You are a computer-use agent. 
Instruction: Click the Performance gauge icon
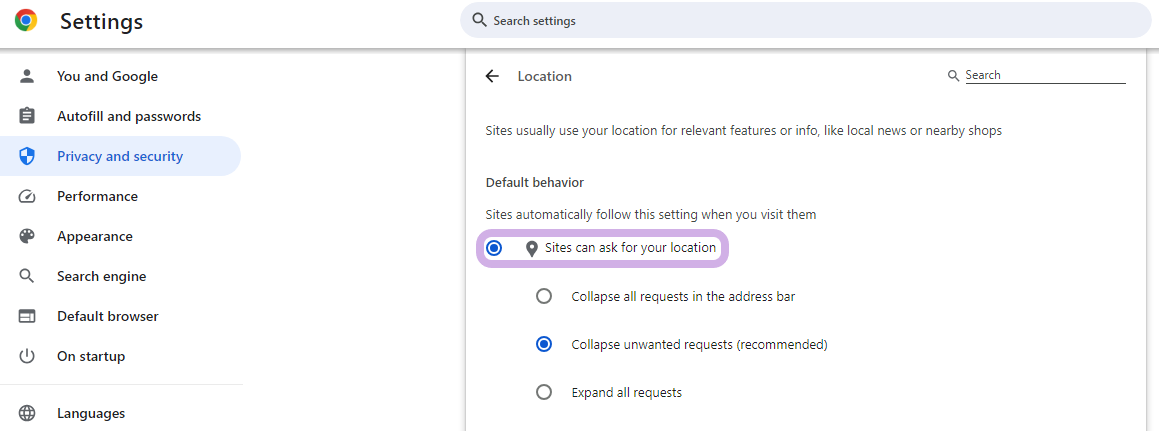(x=27, y=196)
